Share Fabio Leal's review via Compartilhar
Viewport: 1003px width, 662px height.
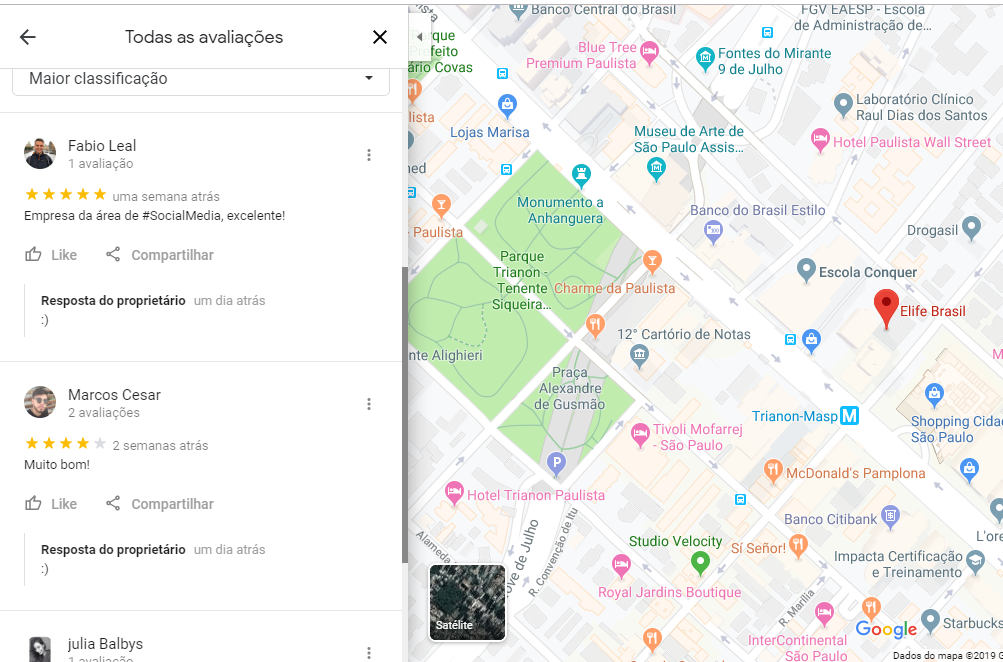tap(160, 255)
